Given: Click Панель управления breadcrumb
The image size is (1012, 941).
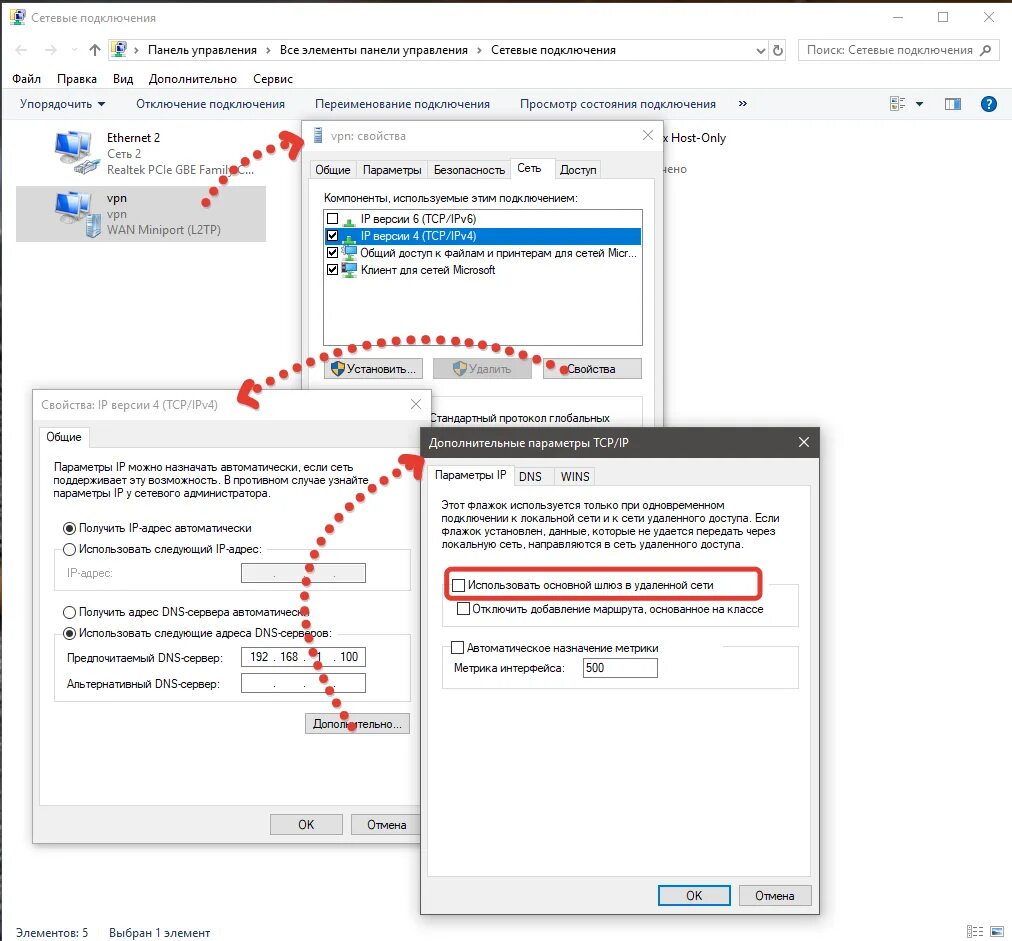Looking at the screenshot, I should [202, 50].
